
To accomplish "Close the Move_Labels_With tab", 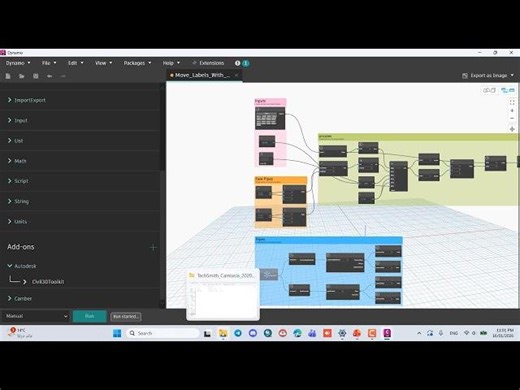I will 236,75.
